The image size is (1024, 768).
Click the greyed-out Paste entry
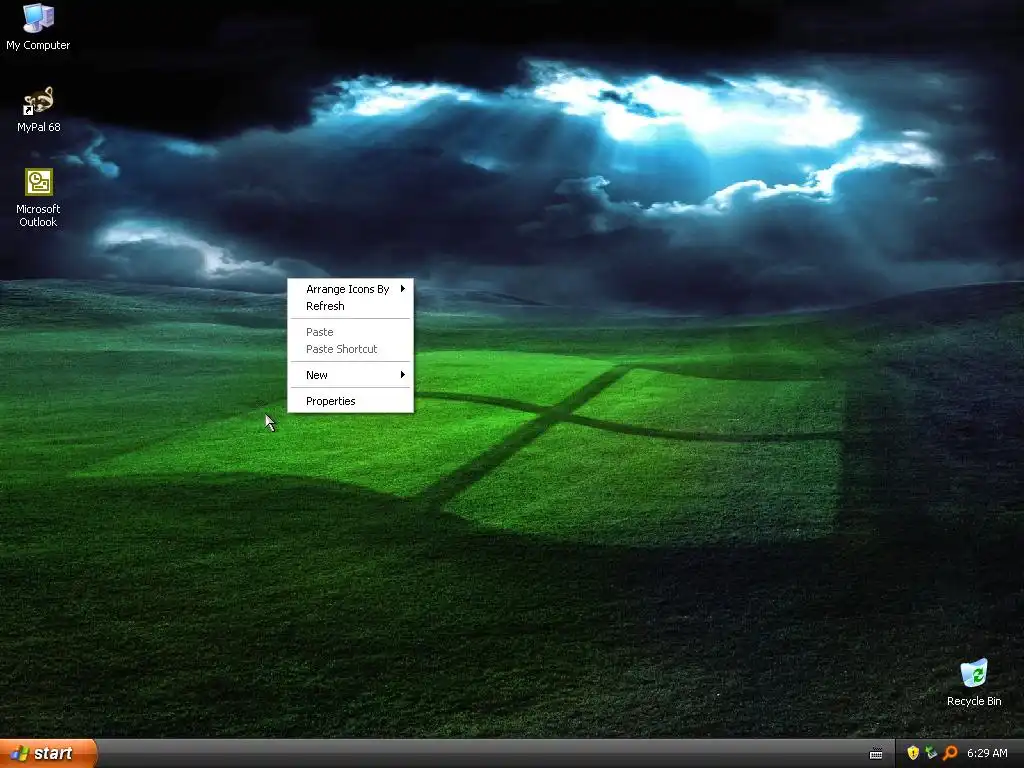point(351,332)
